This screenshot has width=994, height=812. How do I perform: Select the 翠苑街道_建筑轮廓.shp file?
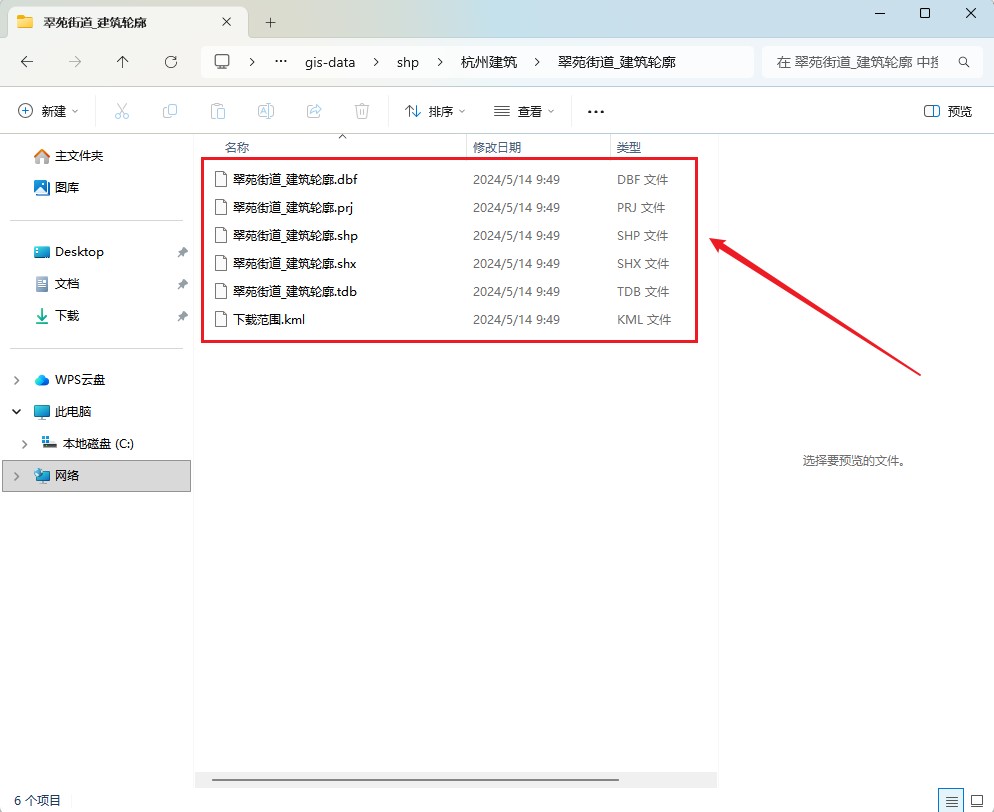(295, 236)
